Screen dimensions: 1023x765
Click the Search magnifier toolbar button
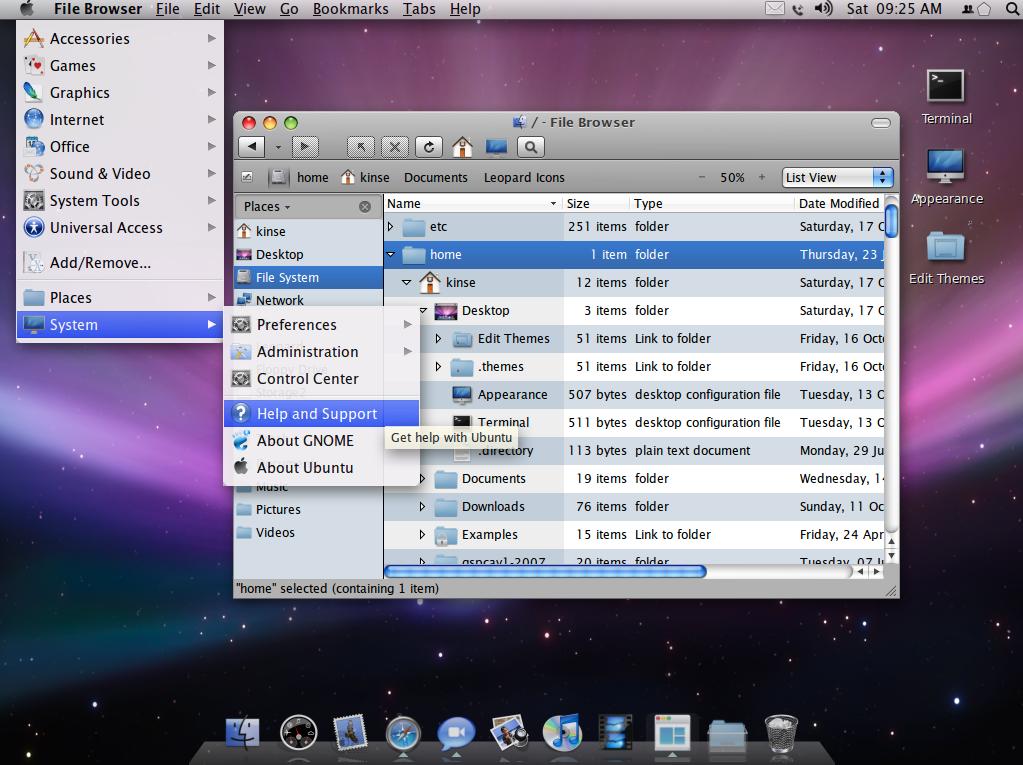pos(531,147)
